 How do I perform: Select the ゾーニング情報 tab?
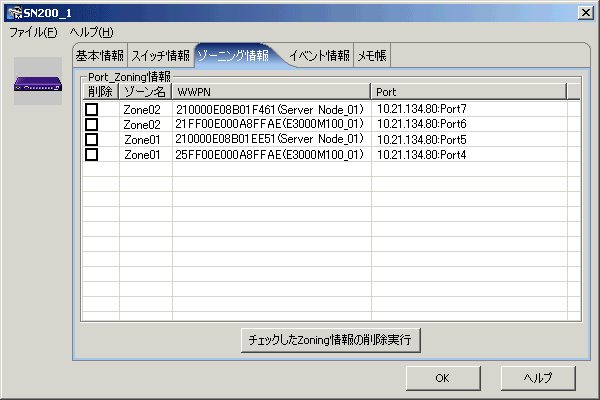click(233, 56)
